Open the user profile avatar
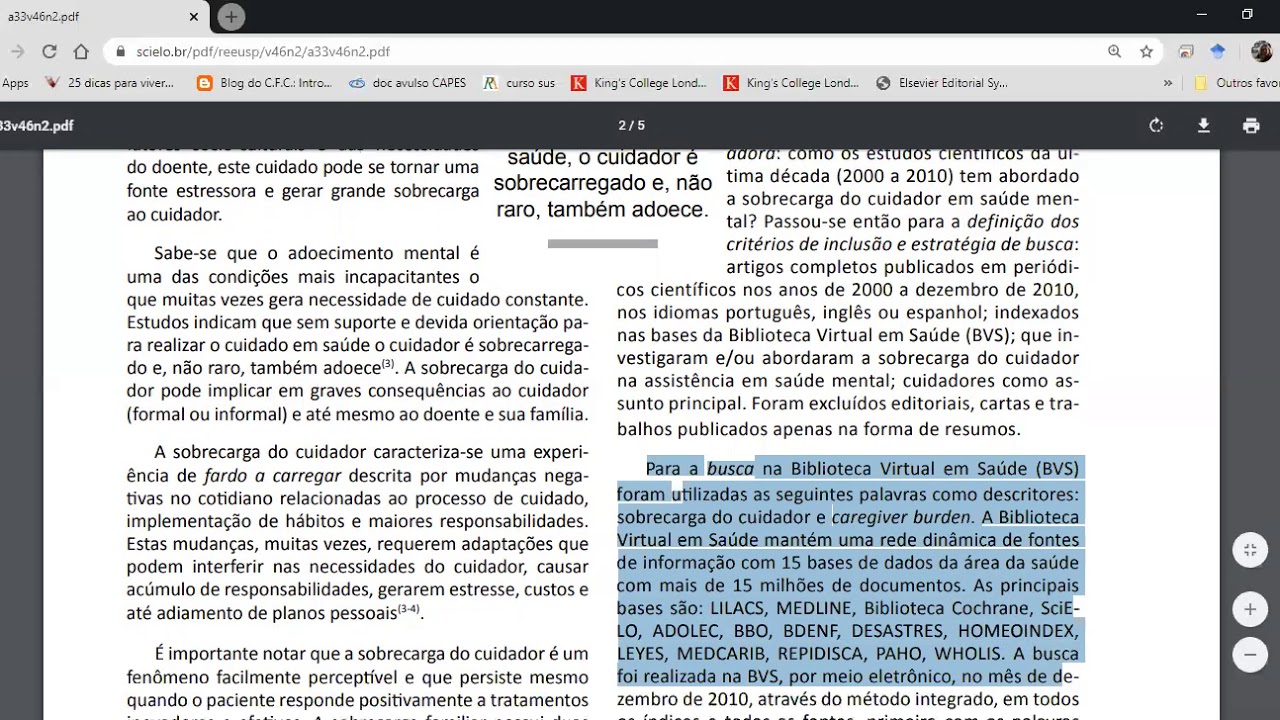This screenshot has width=1280, height=720. 1261,52
